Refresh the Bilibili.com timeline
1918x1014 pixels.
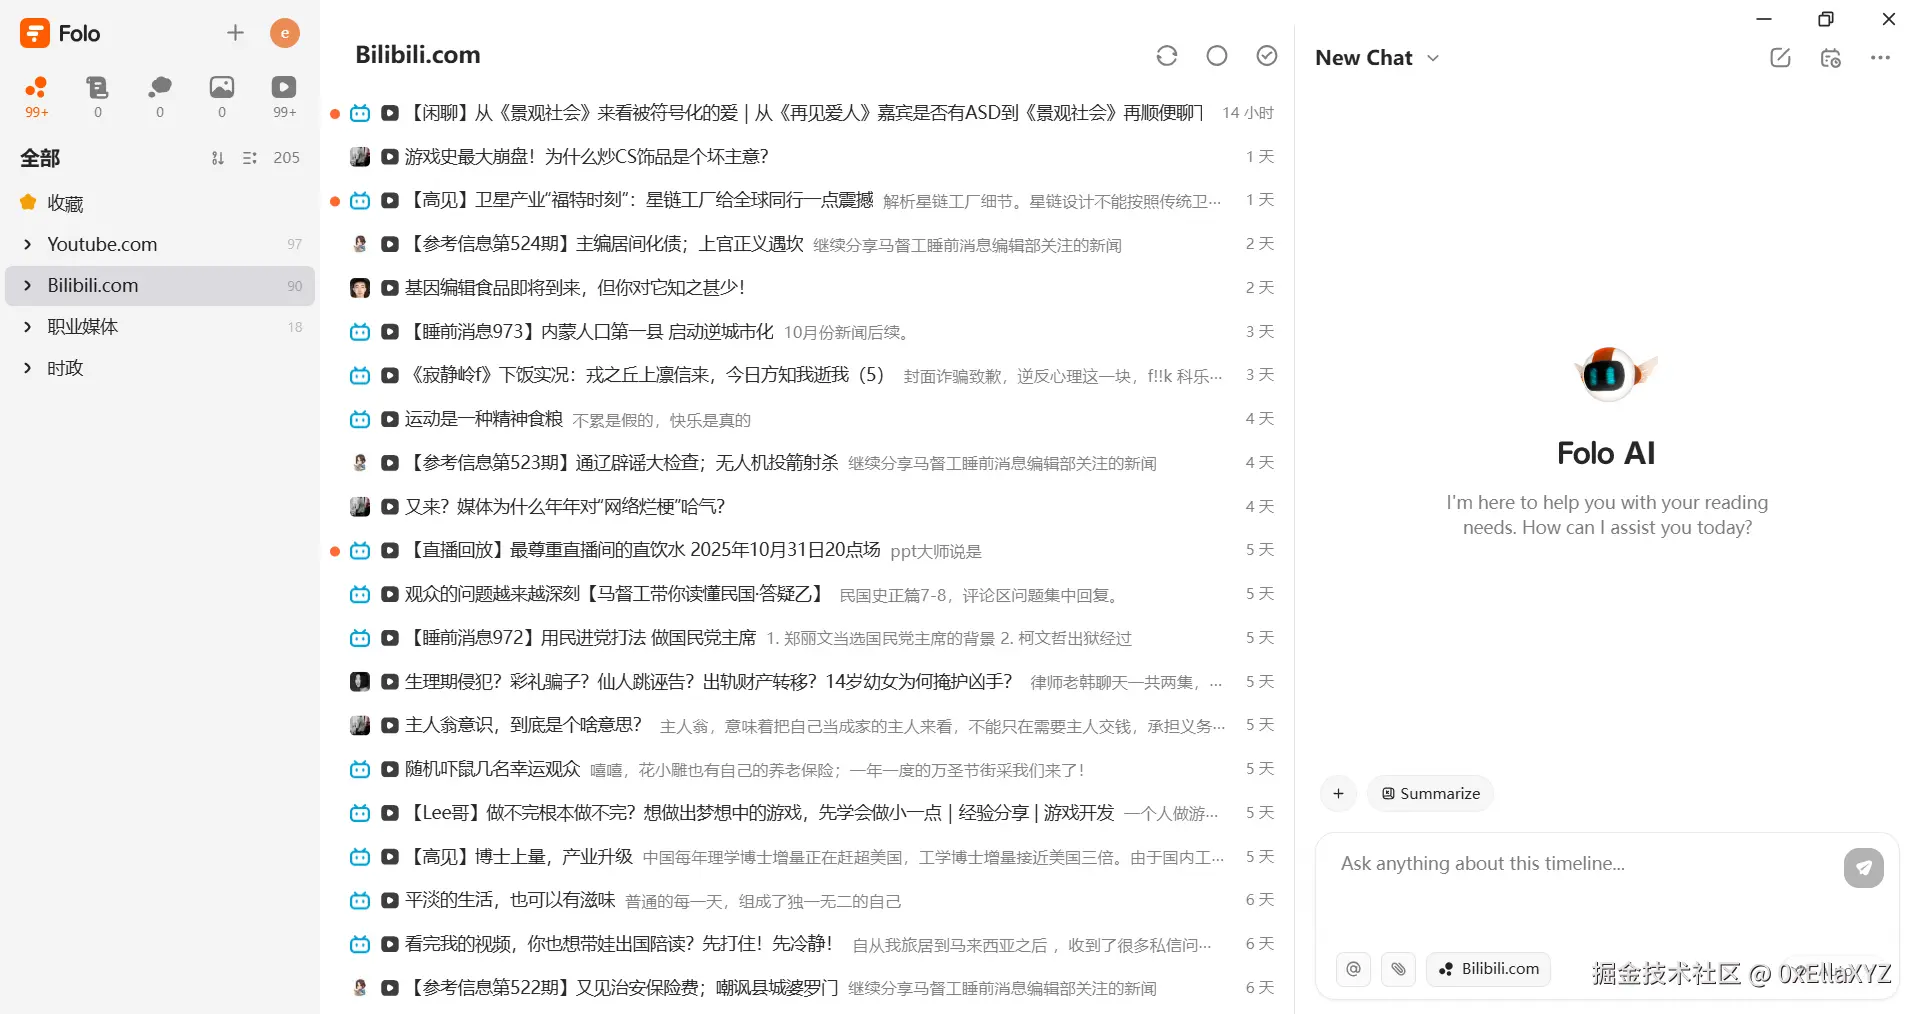[1167, 56]
